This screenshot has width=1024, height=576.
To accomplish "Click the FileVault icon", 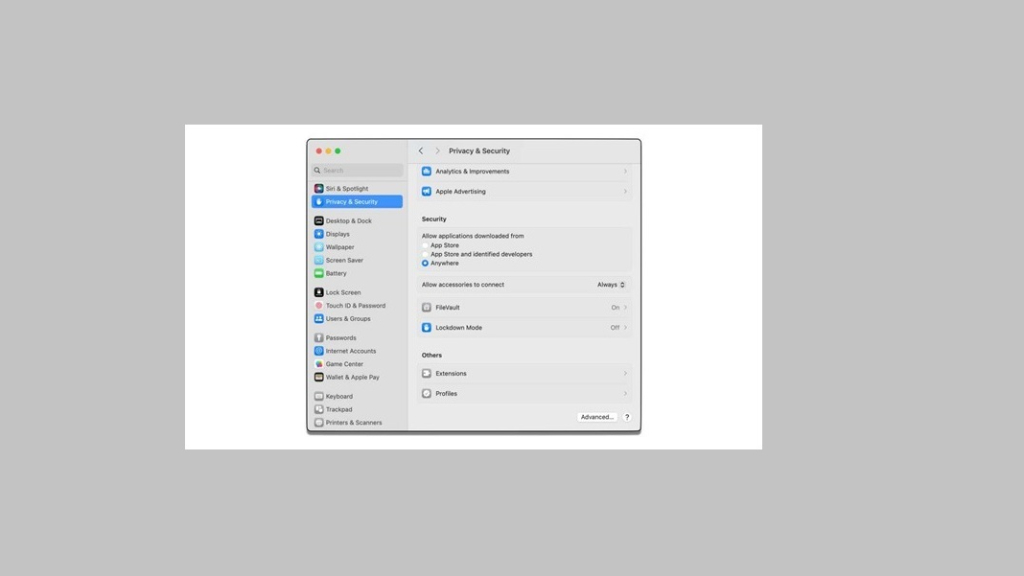I will tap(426, 307).
